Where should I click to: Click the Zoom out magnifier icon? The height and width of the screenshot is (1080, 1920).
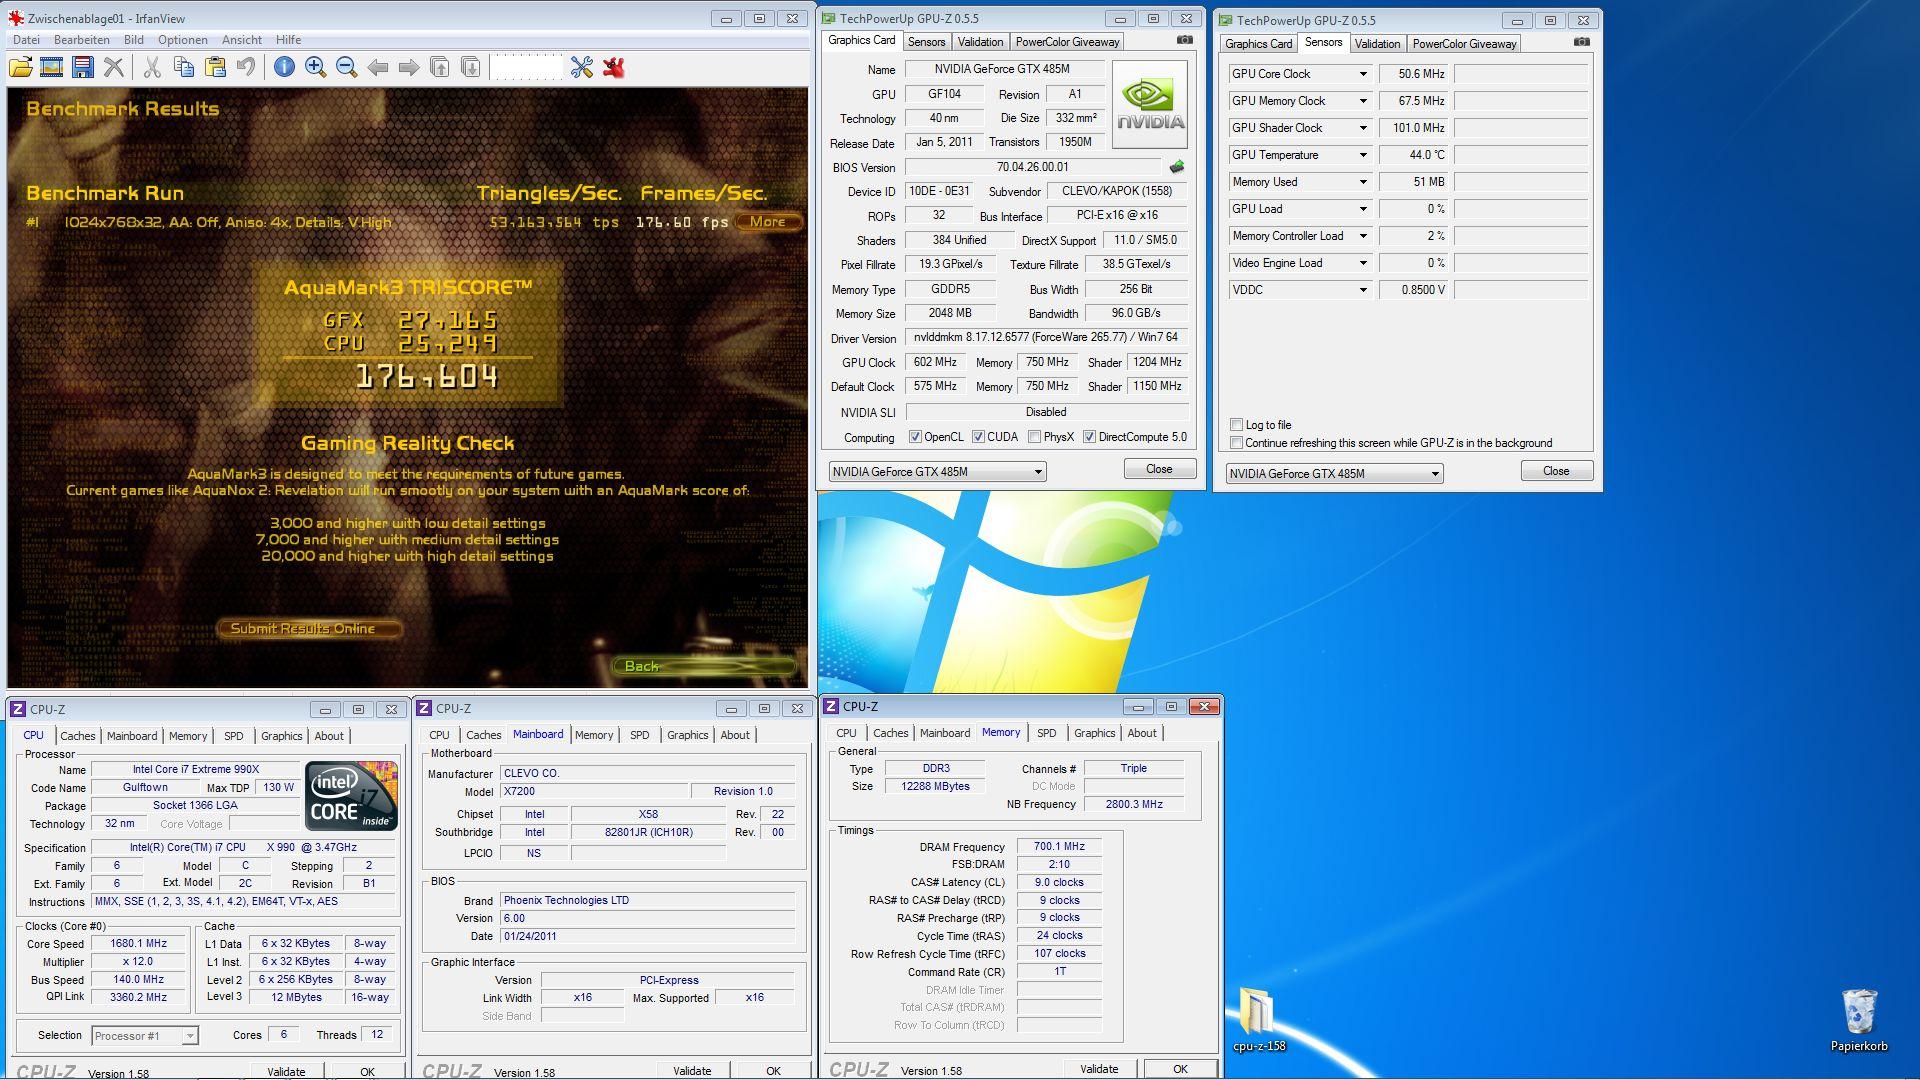pyautogui.click(x=347, y=67)
